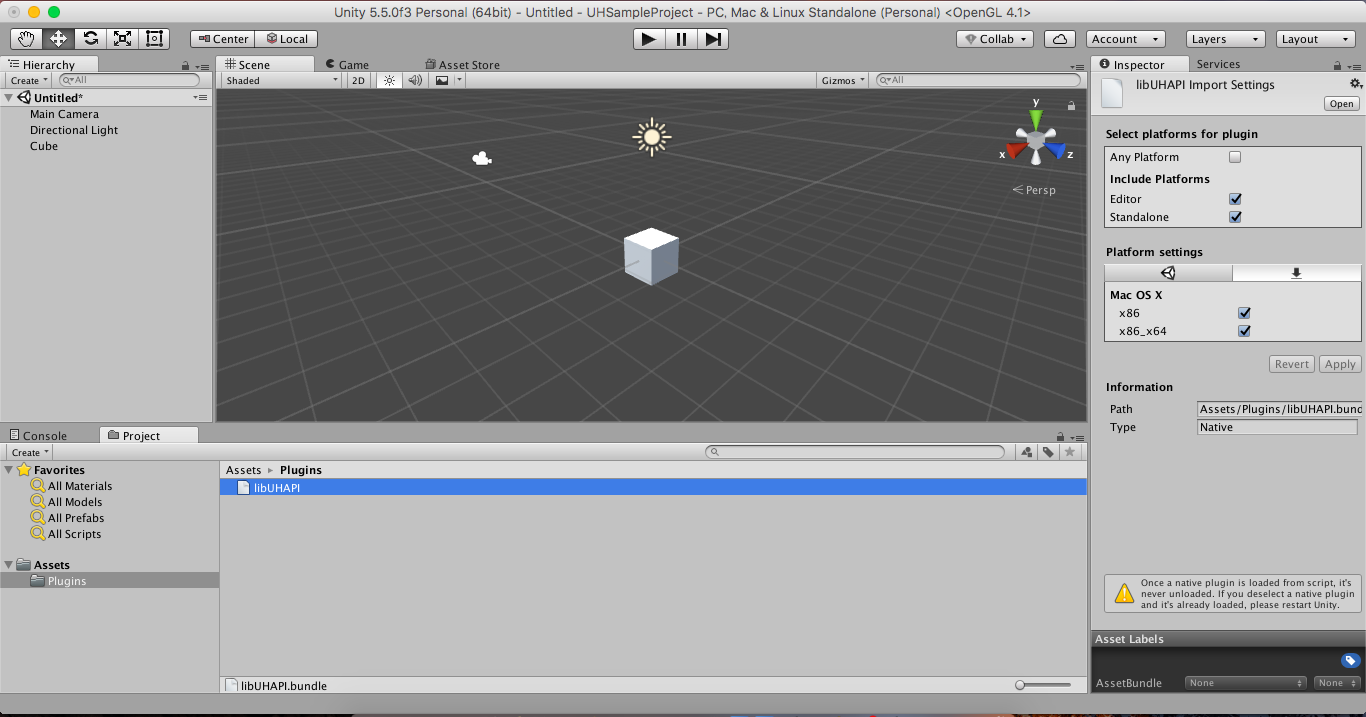The image size is (1366, 717).
Task: Switch to the Console tab
Action: click(x=38, y=436)
